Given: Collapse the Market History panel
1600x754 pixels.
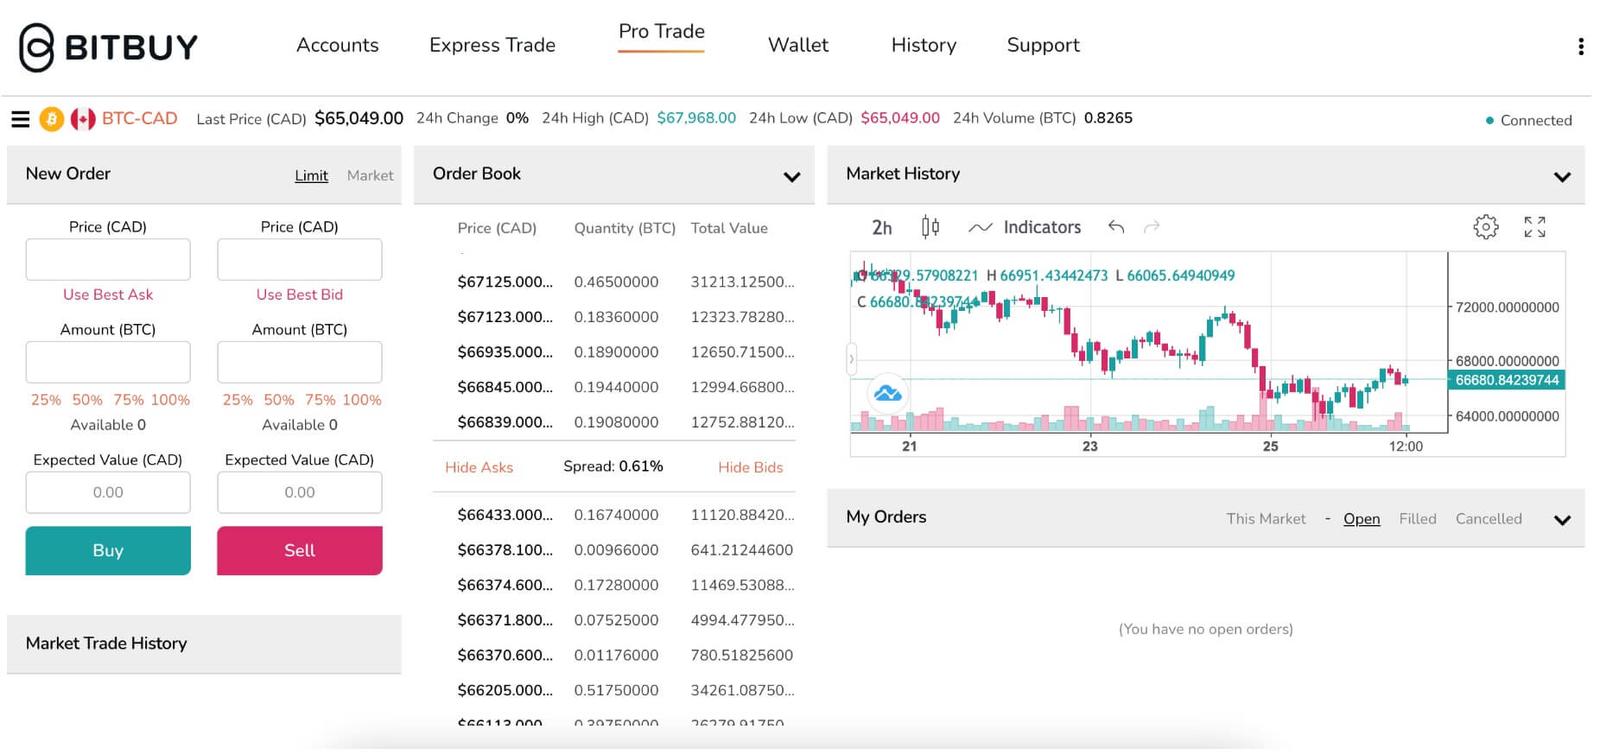Looking at the screenshot, I should 1562,177.
